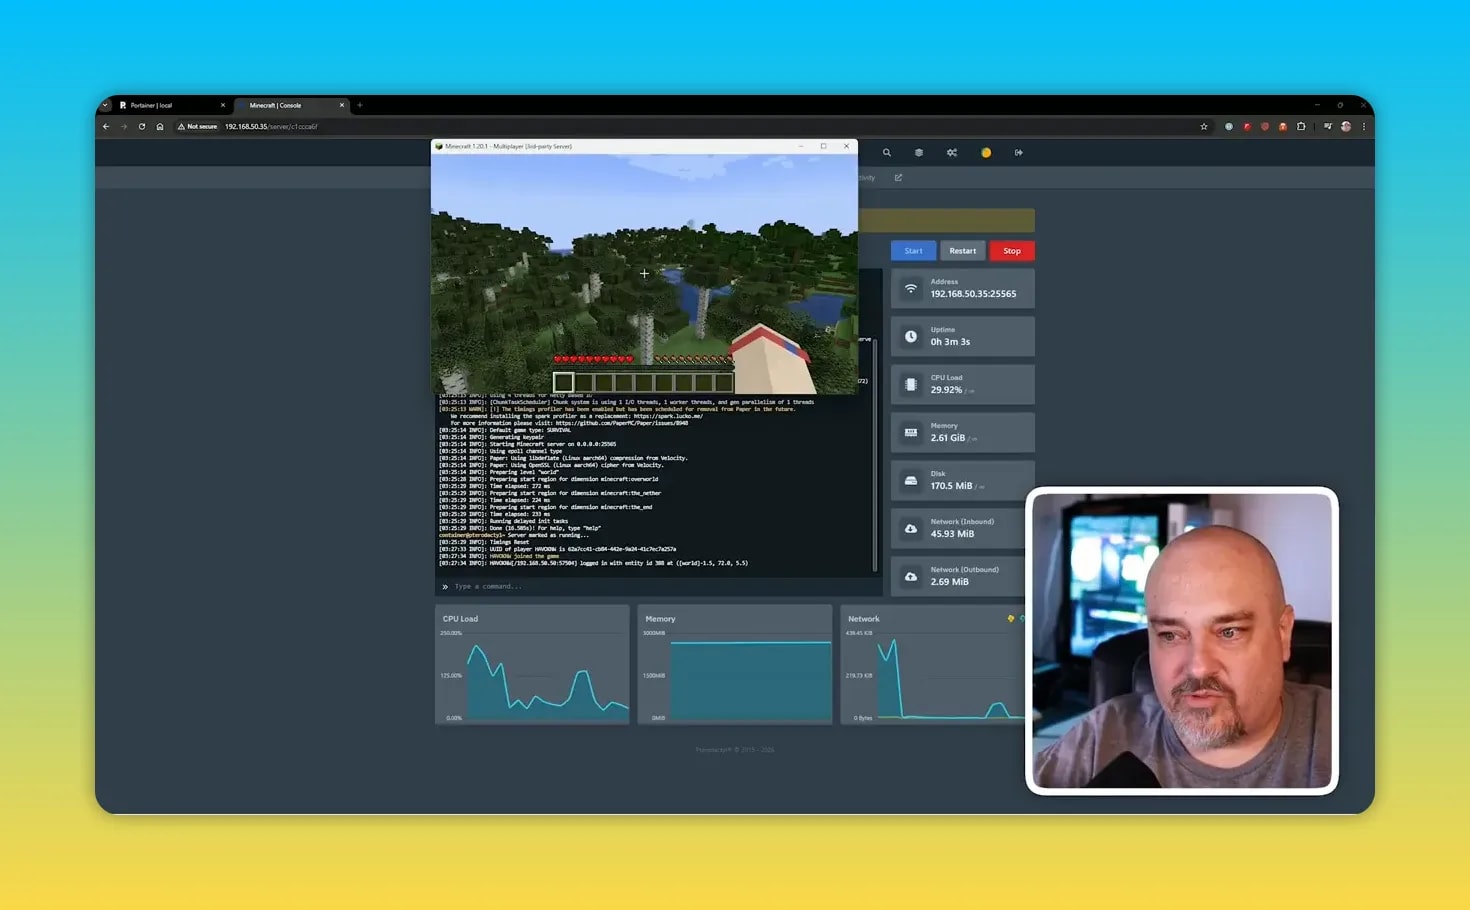Open the servers stack icon in panel header
This screenshot has width=1470, height=910.
tap(919, 153)
